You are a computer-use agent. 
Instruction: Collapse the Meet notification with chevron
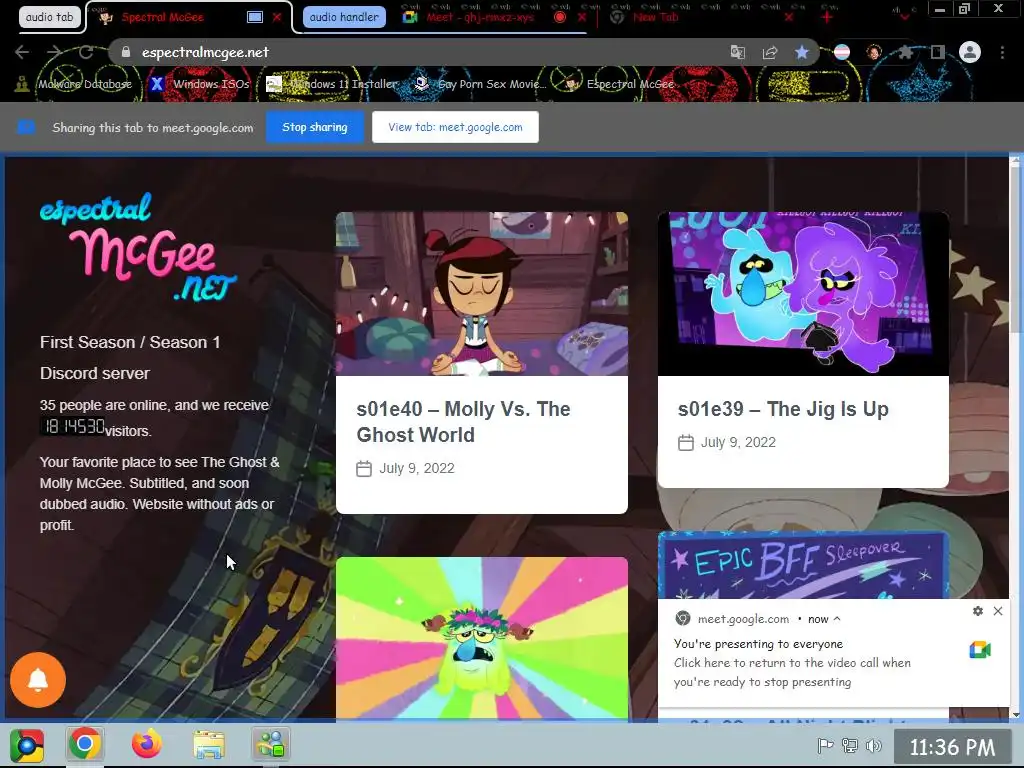point(837,619)
